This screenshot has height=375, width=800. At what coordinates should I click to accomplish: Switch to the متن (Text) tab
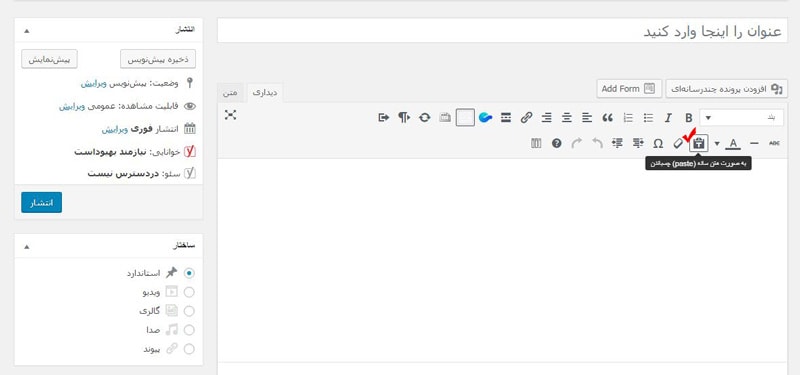click(x=230, y=93)
